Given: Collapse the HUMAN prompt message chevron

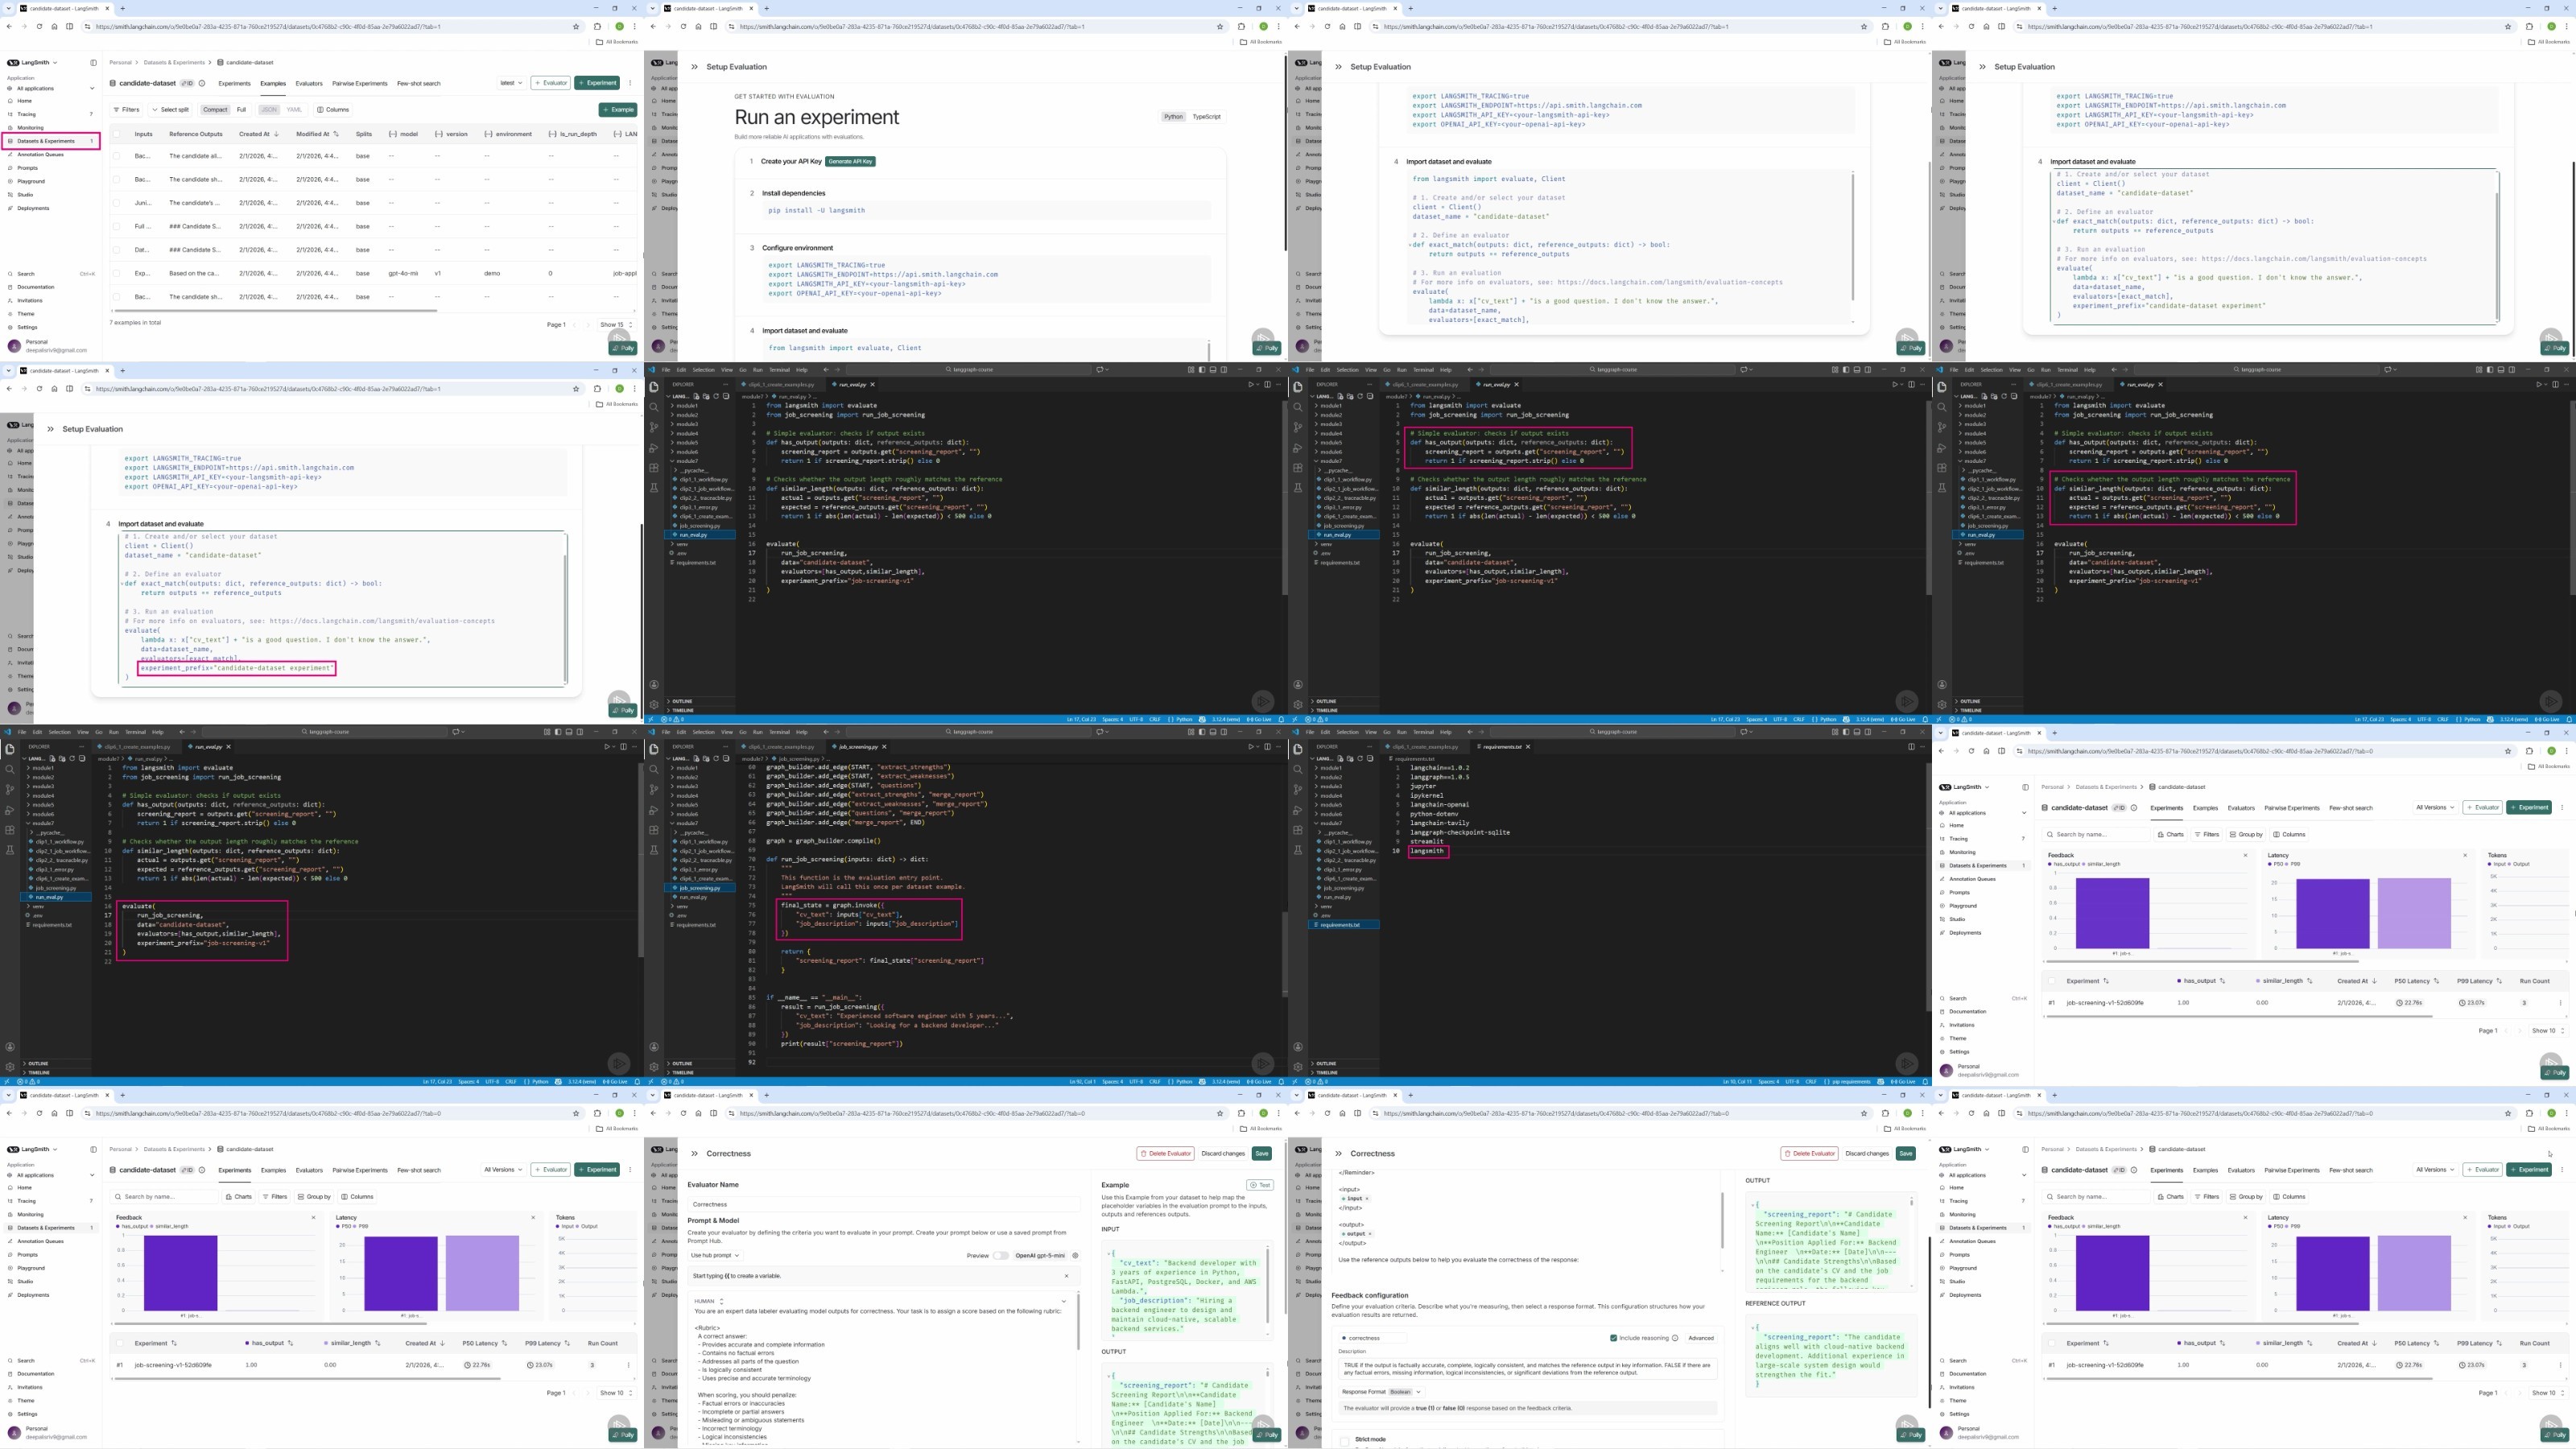Looking at the screenshot, I should tap(1063, 1301).
